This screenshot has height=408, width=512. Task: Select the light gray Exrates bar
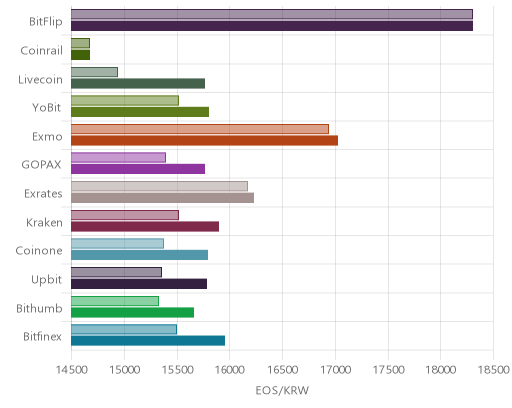coord(159,186)
